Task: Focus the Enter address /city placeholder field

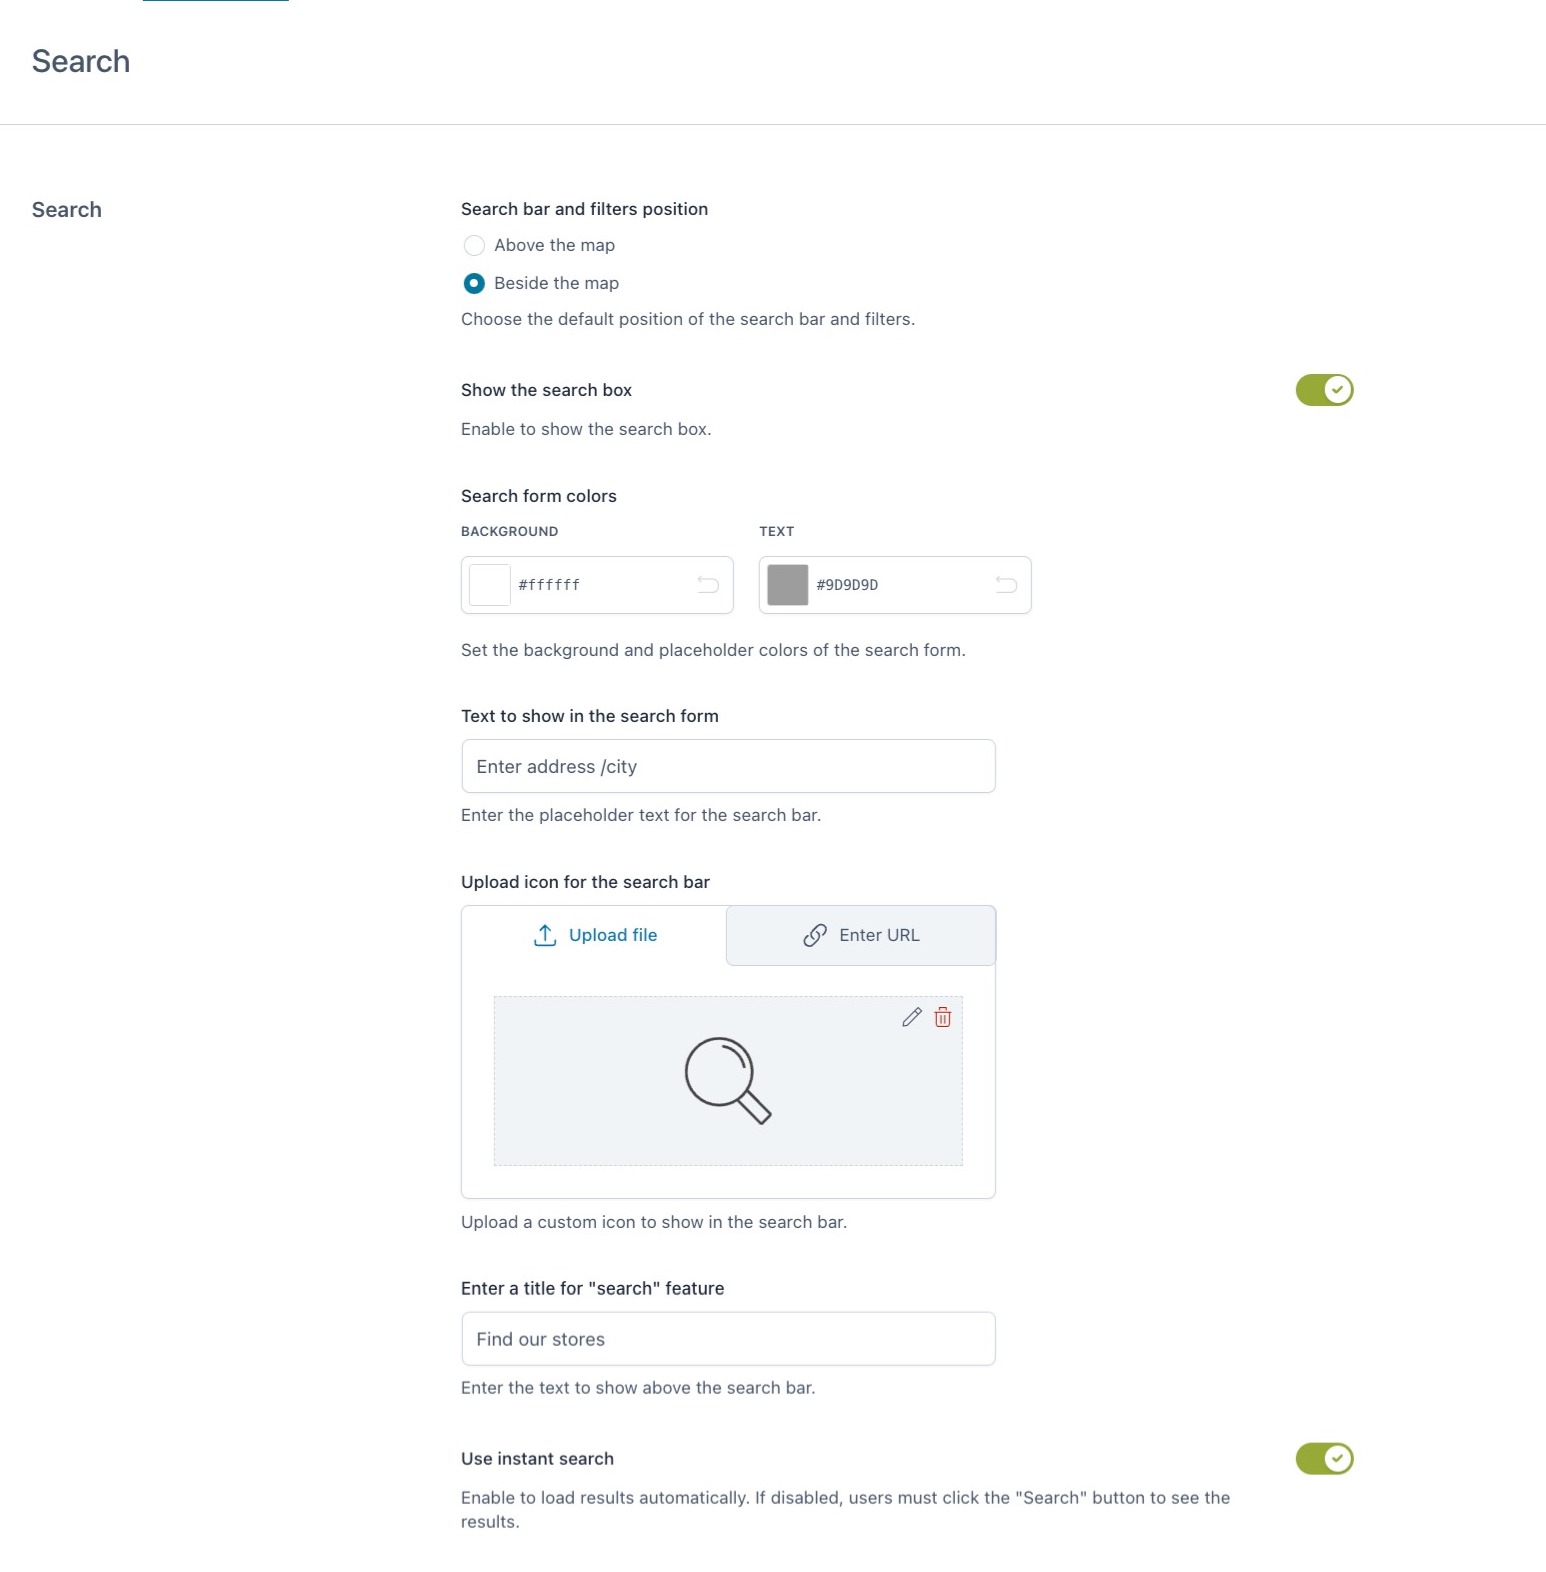Action: click(728, 766)
